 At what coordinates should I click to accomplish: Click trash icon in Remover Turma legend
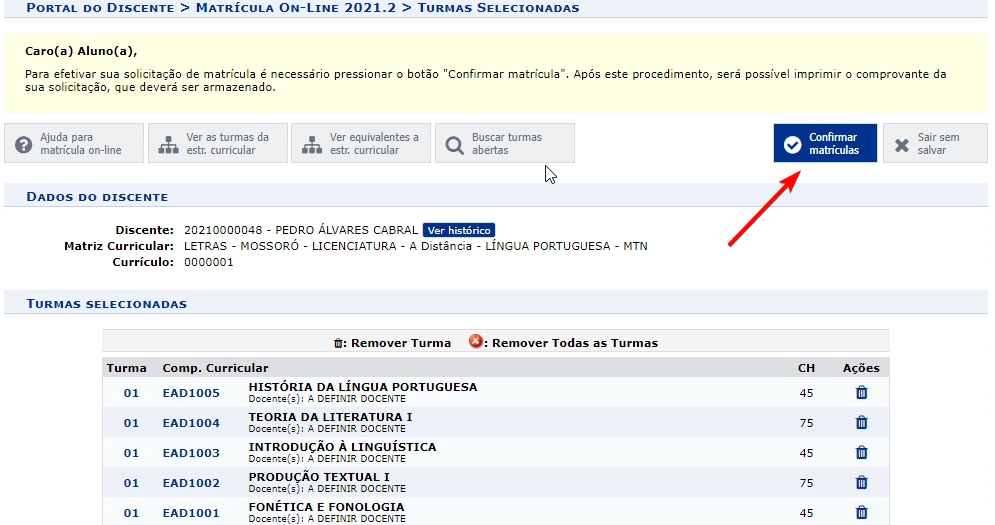pyautogui.click(x=338, y=343)
